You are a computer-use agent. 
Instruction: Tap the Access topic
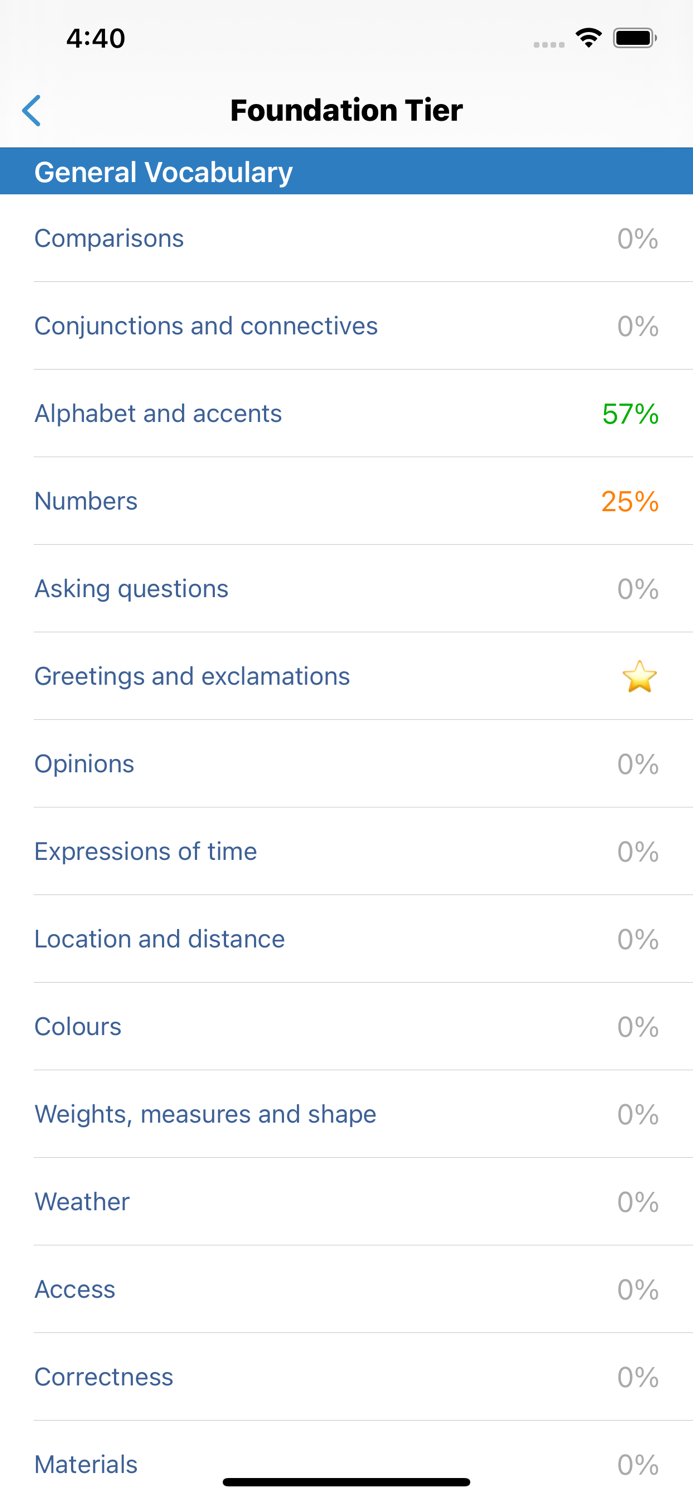tap(75, 1289)
